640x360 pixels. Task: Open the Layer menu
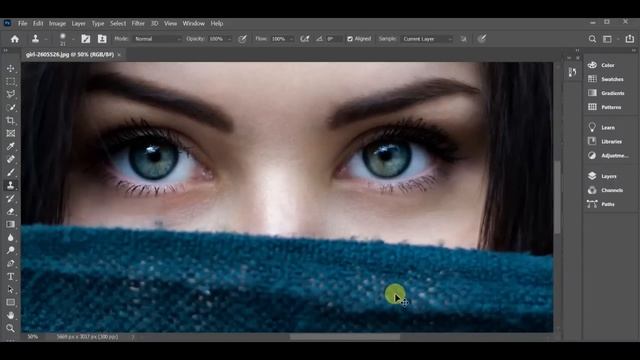pos(79,23)
